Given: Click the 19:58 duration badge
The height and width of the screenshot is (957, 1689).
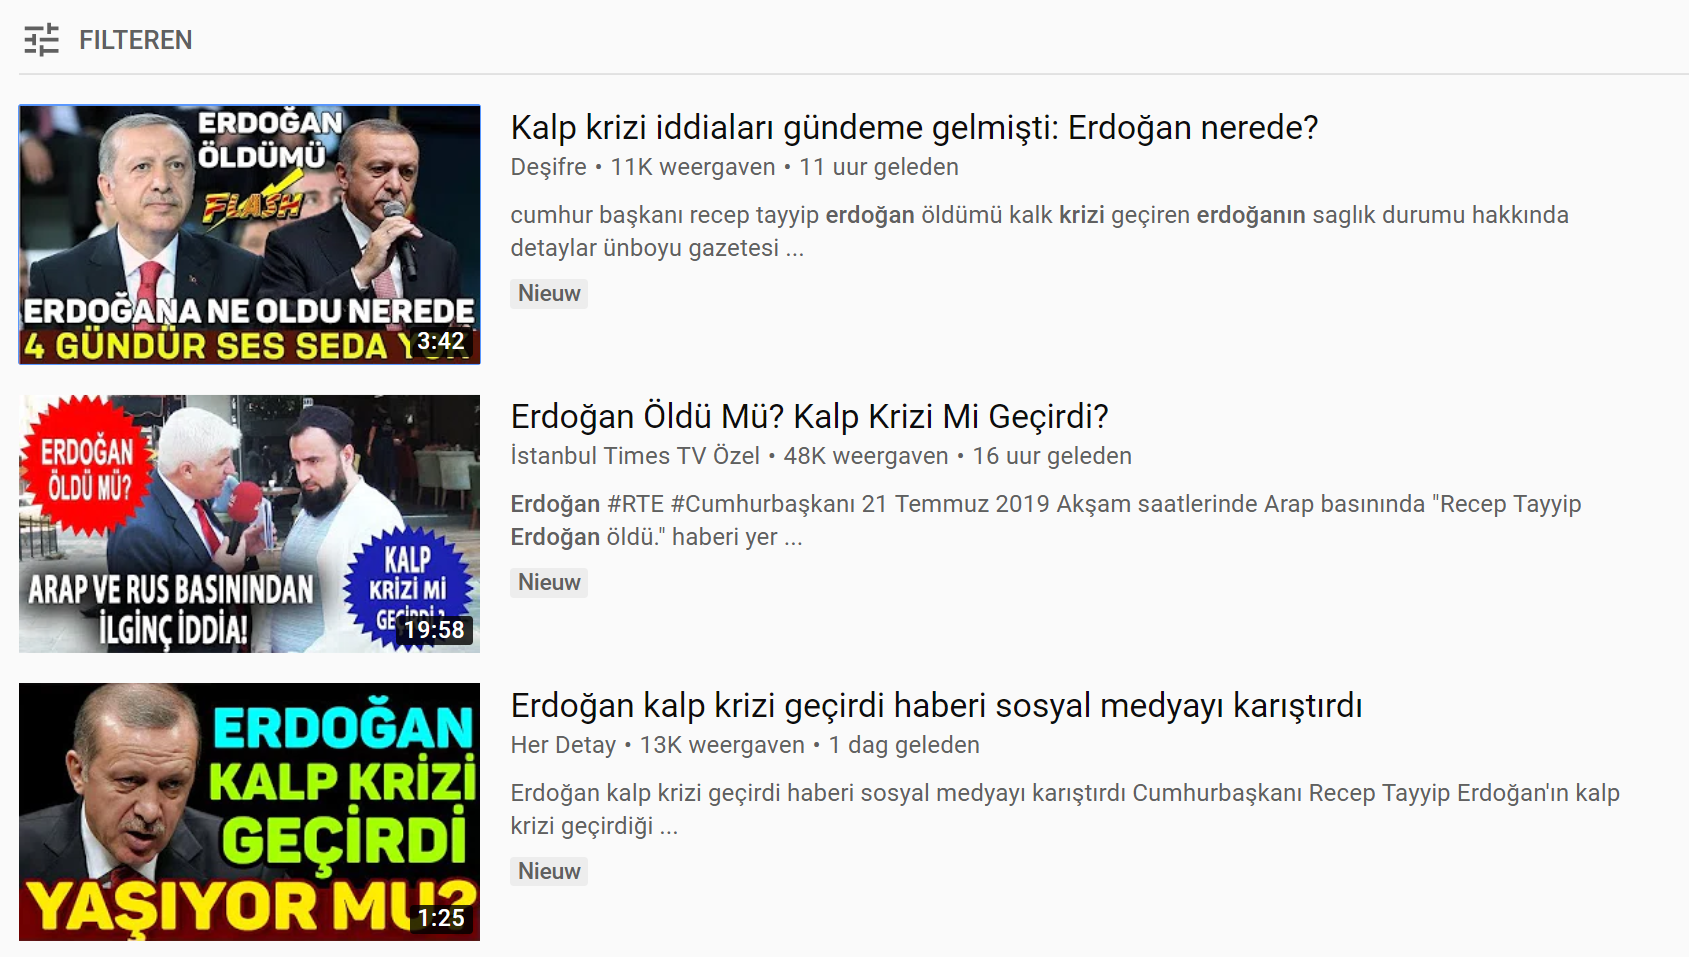Looking at the screenshot, I should pyautogui.click(x=435, y=630).
